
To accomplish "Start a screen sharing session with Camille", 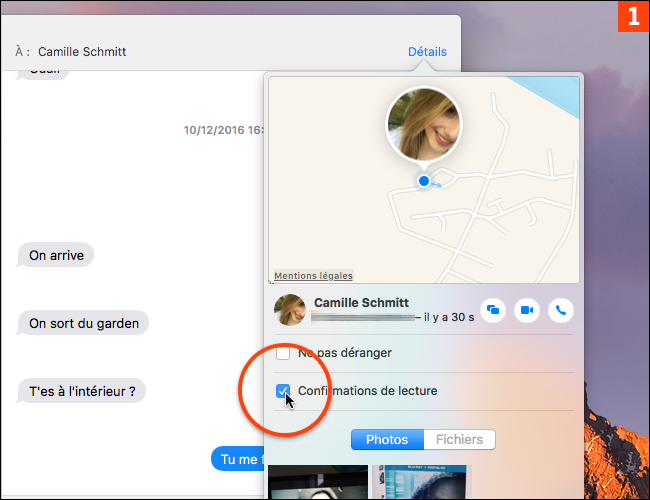I will [x=494, y=310].
